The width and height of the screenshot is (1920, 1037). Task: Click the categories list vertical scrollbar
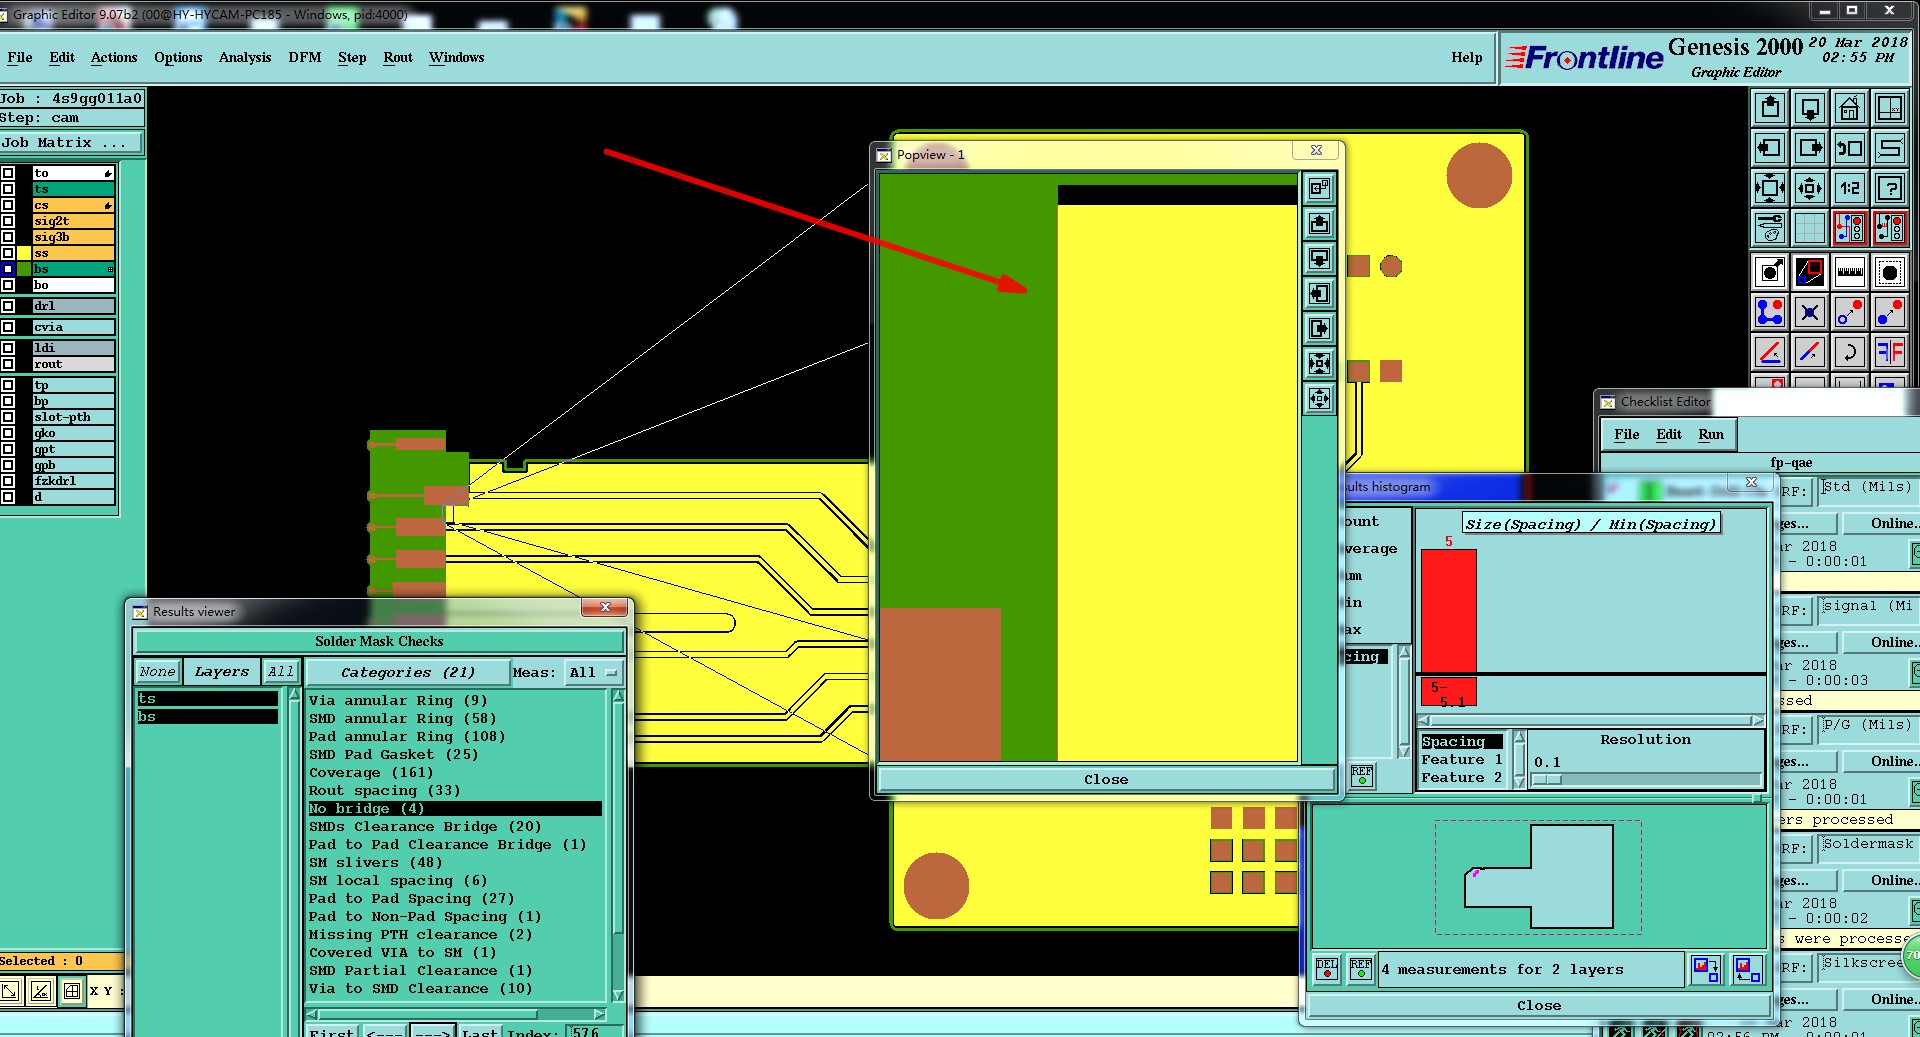coord(618,845)
